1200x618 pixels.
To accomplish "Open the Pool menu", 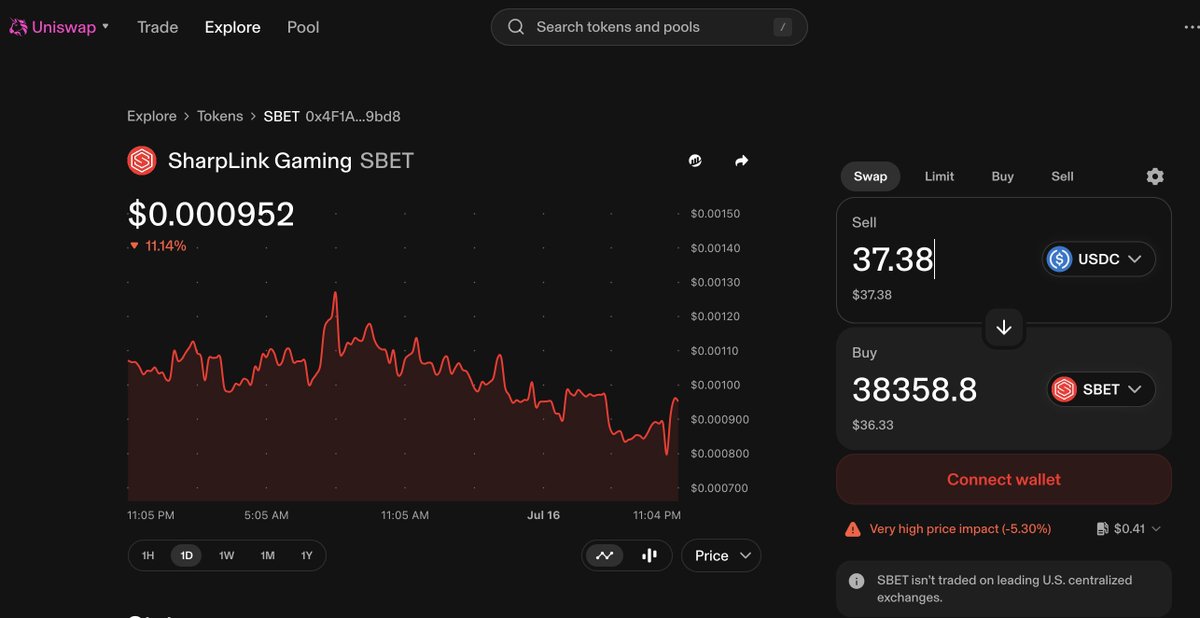I will pos(303,27).
